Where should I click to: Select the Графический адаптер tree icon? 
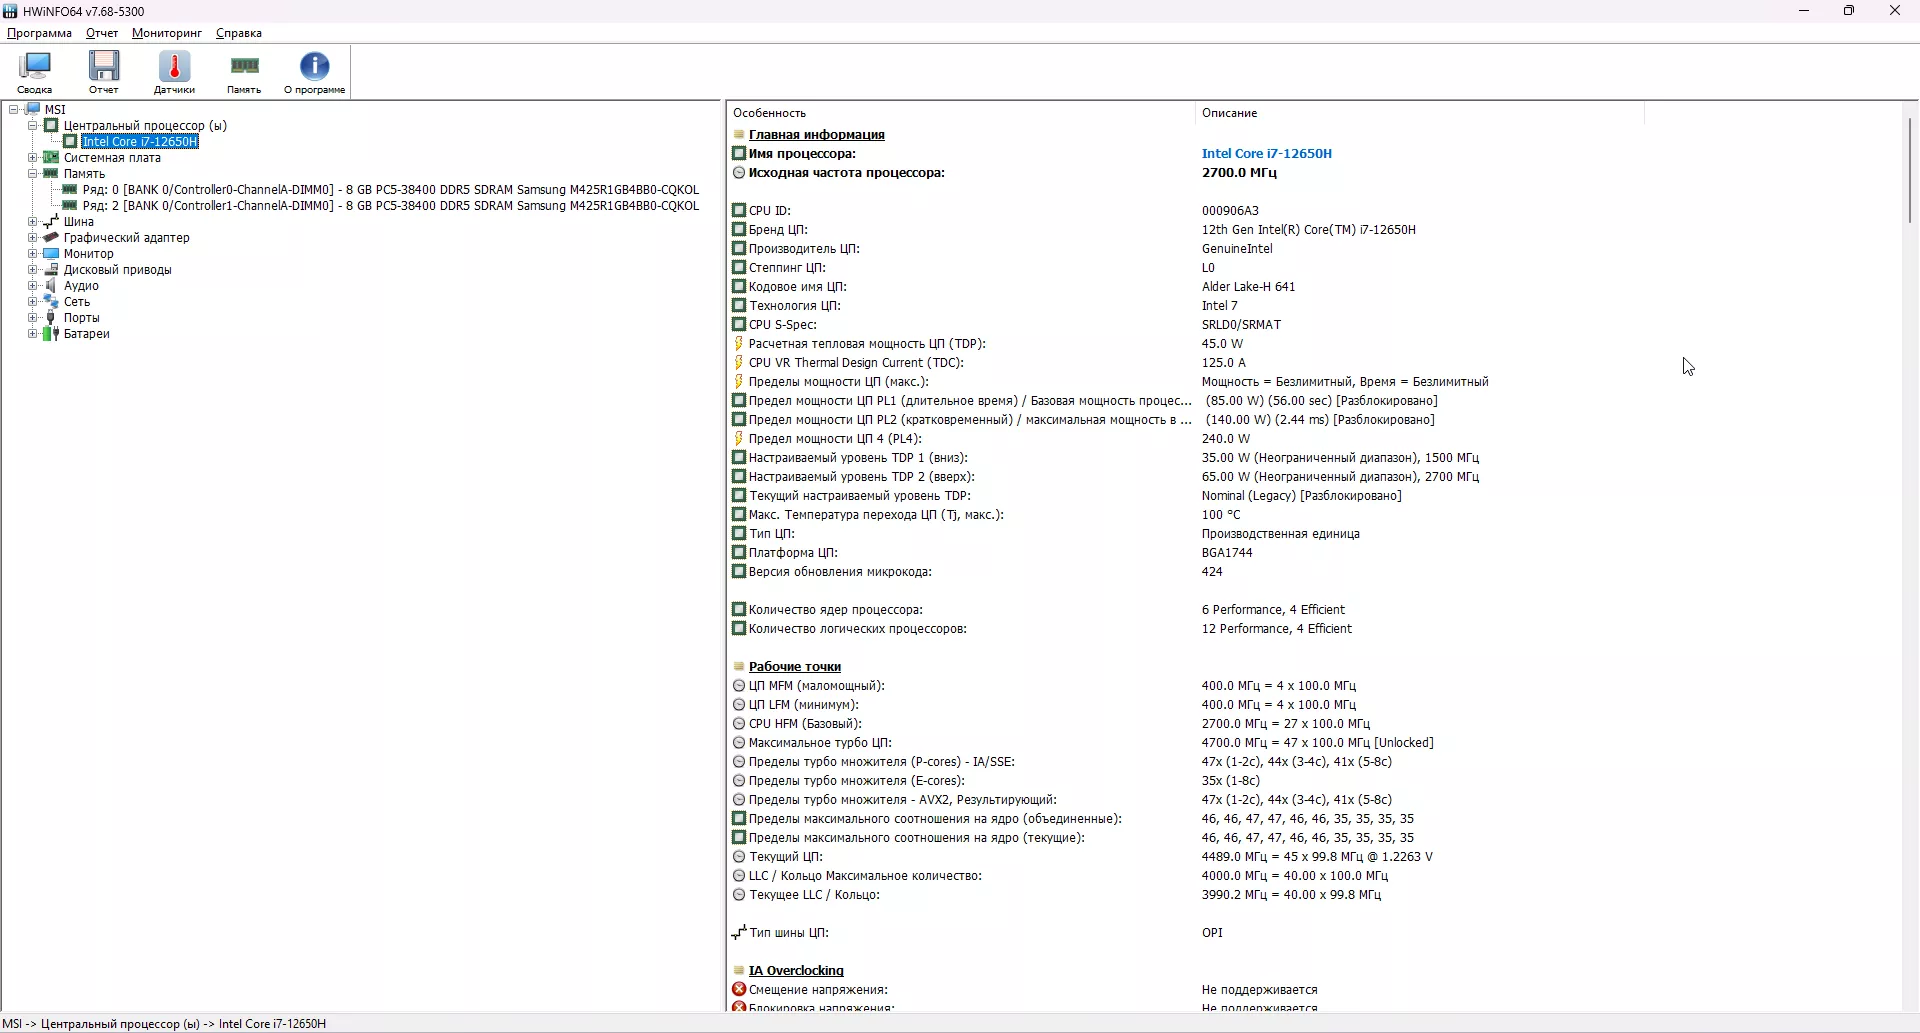(x=51, y=238)
